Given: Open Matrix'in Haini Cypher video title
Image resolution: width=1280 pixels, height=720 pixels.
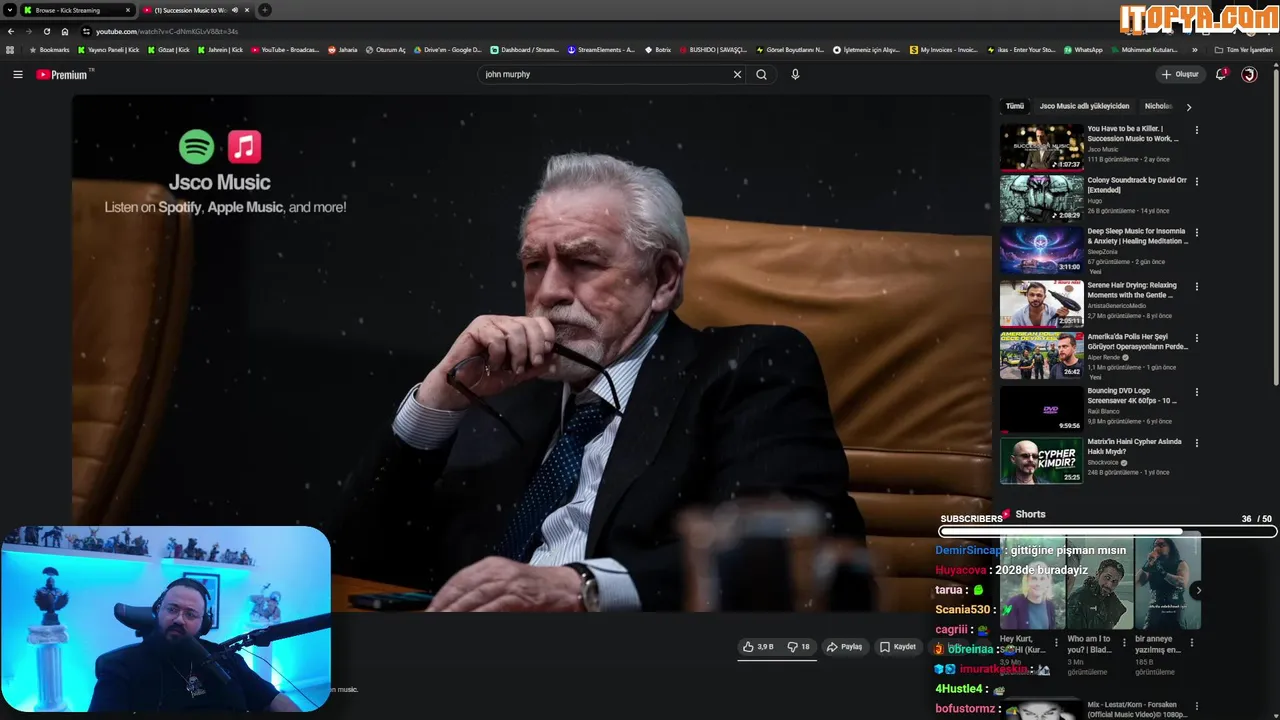Looking at the screenshot, I should tap(1134, 446).
